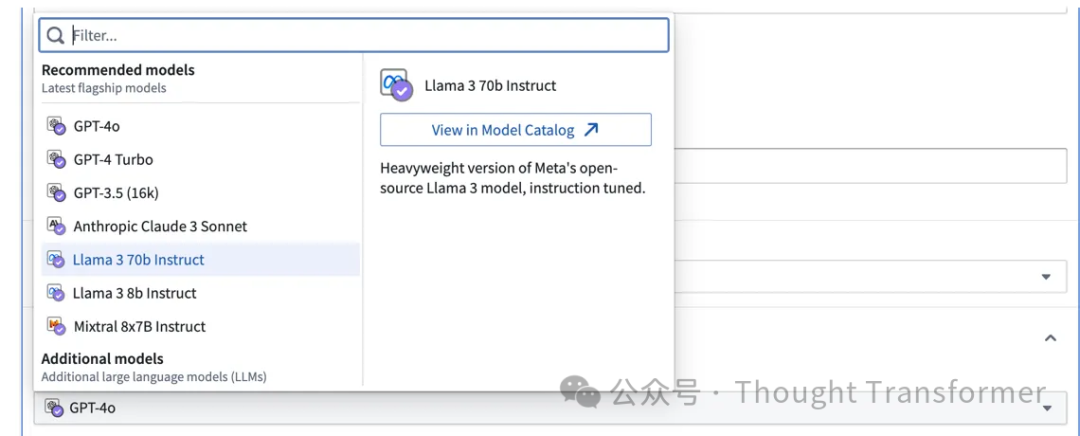The image size is (1080, 436).
Task: Click the Recommended models heading
Action: 118,70
